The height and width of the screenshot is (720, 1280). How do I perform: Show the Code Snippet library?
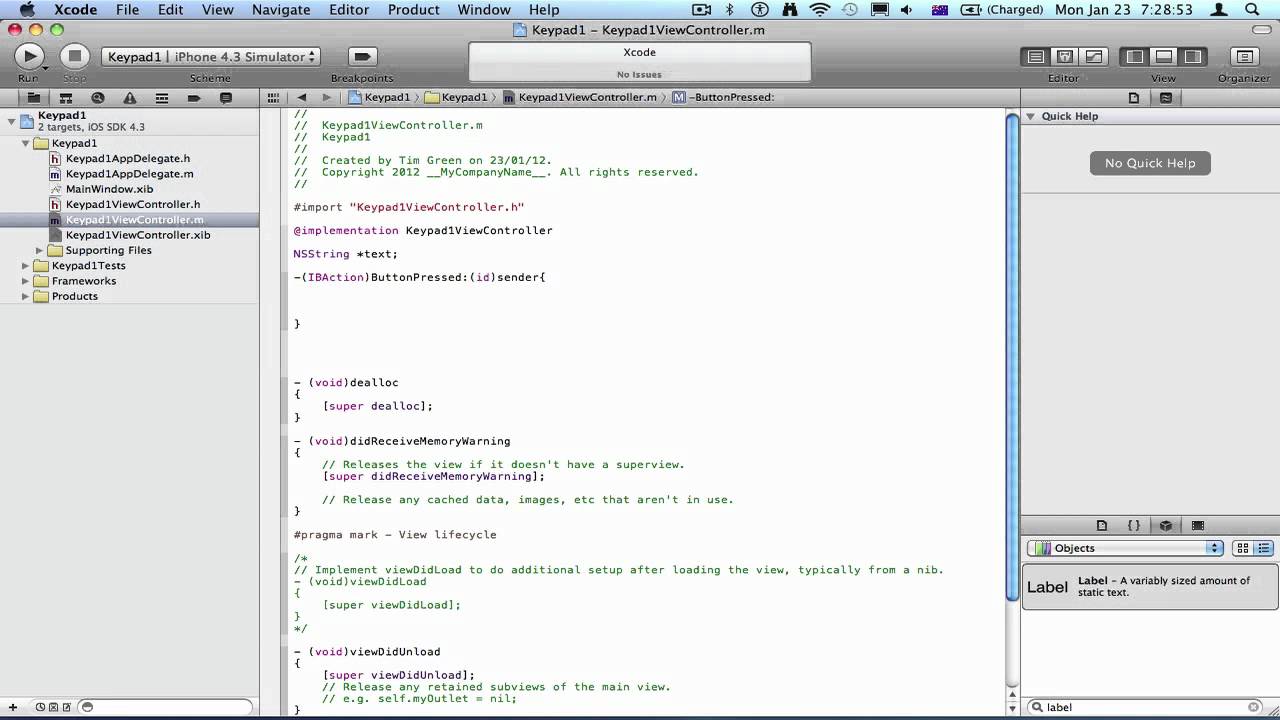pyautogui.click(x=1134, y=526)
